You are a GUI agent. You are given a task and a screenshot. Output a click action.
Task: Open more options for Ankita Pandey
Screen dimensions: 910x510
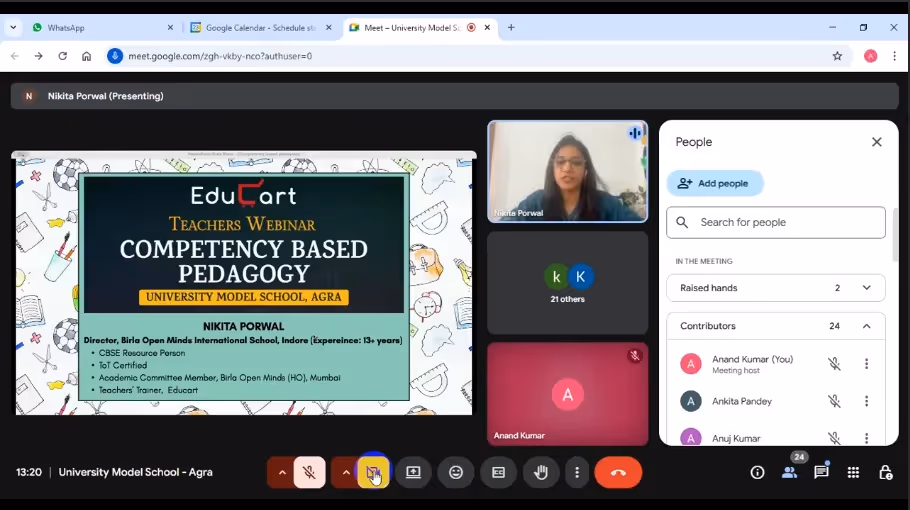[866, 401]
